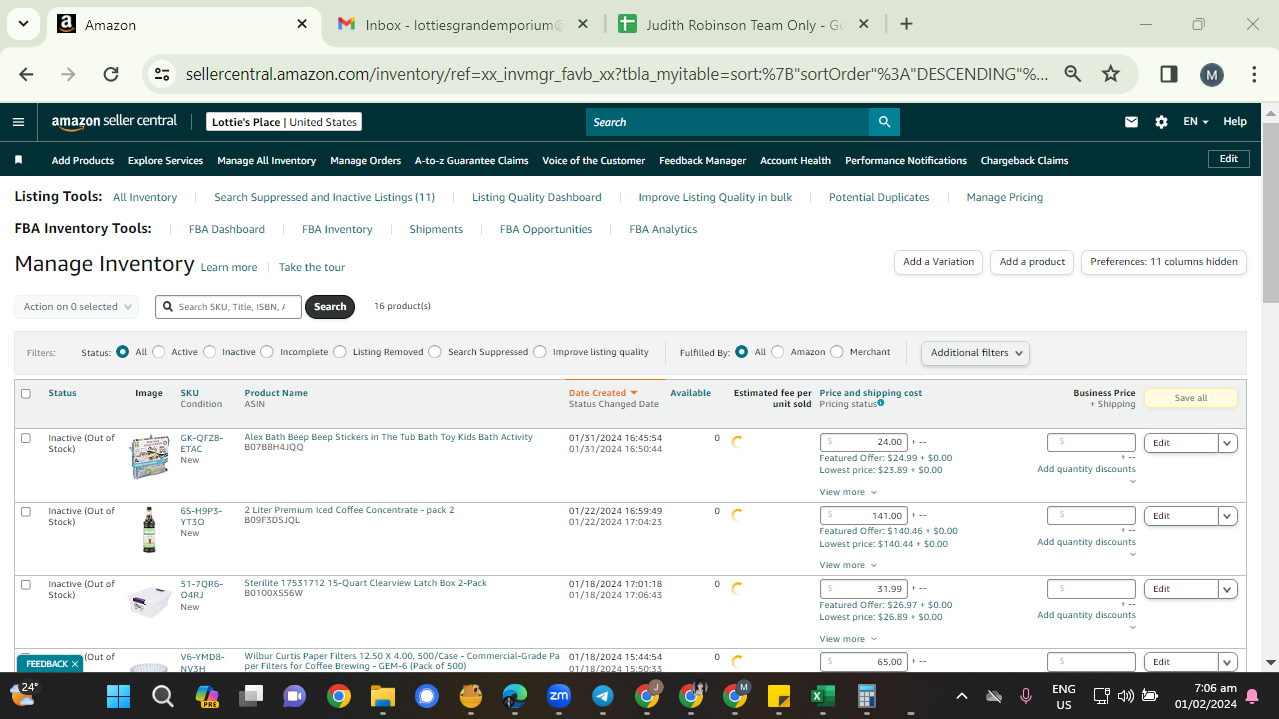Image resolution: width=1279 pixels, height=719 pixels.
Task: Tick the select-all header checkbox
Action: pyautogui.click(x=26, y=393)
